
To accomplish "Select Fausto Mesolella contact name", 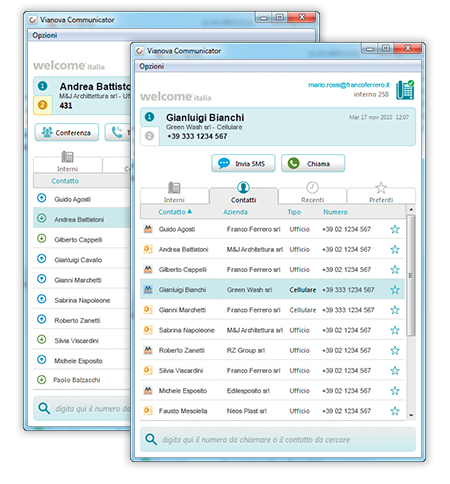I will tap(183, 411).
